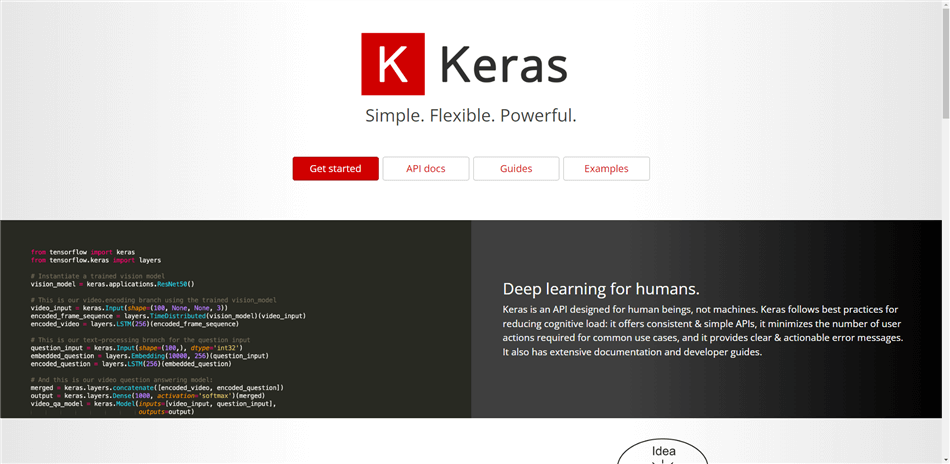Screen dimensions: 950x464
Task: Click the 'Deep learning for humans.' heading
Action: (x=602, y=288)
